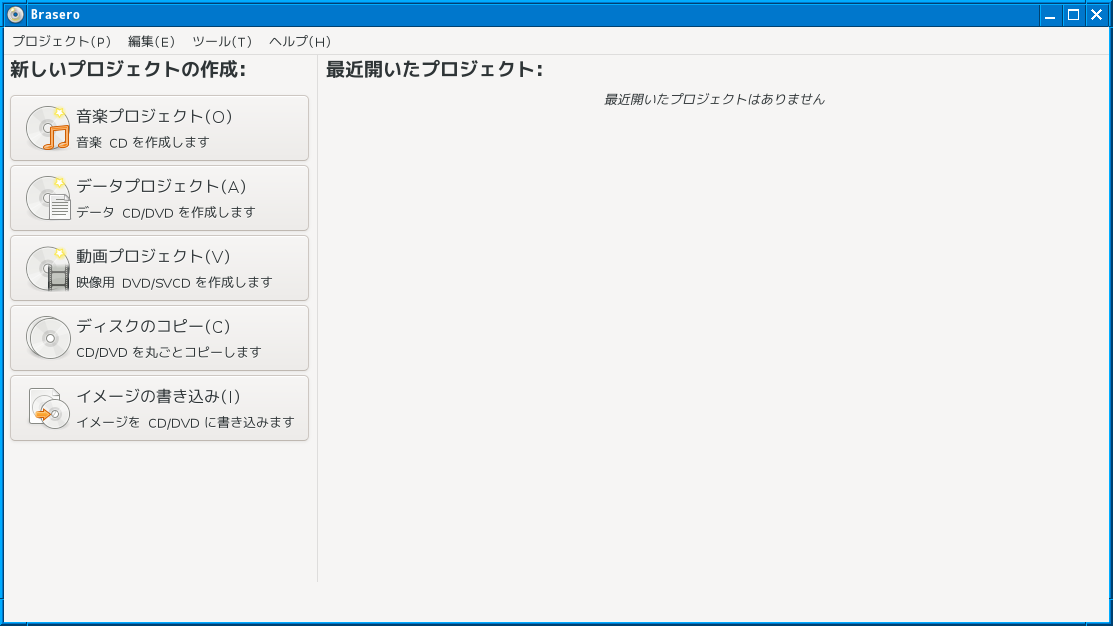Click the image burn icon with orange arrow

48,408
